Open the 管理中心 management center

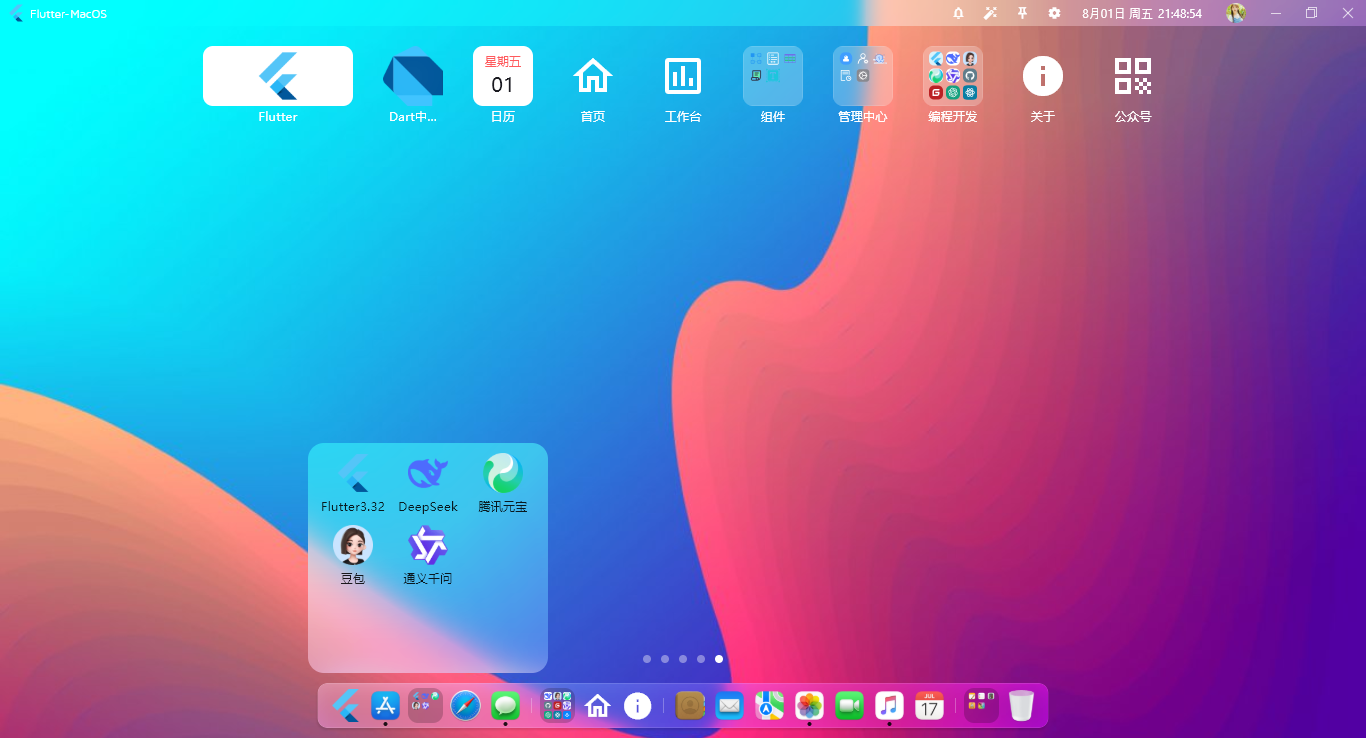(x=862, y=75)
